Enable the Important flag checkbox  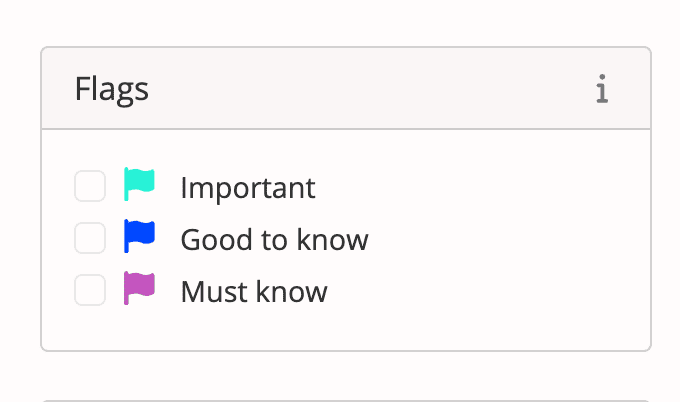[x=90, y=186]
